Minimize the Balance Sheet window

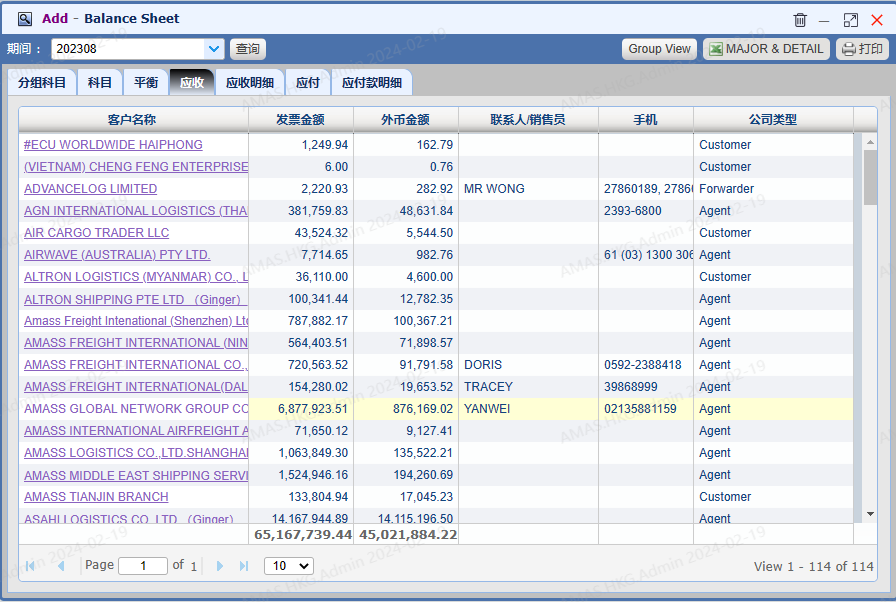[x=824, y=21]
